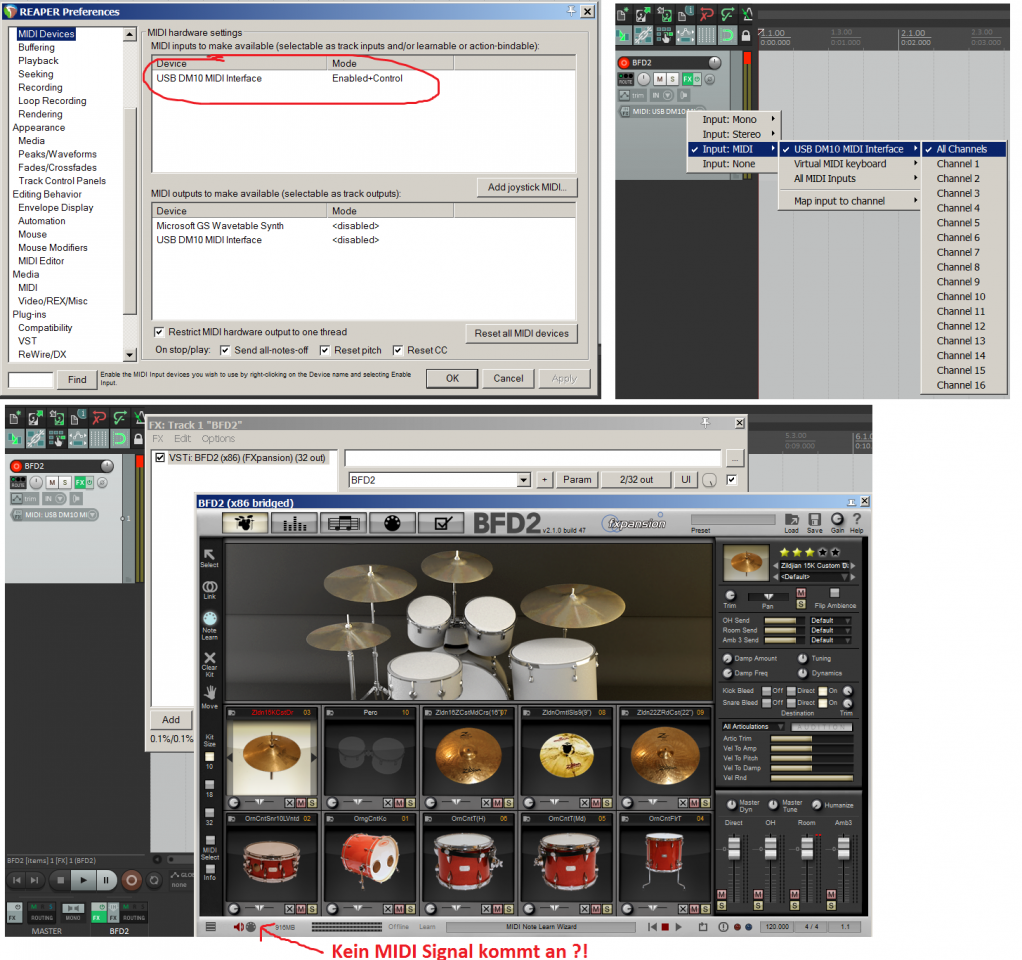Screen dimensions: 1022x960
Task: Activate the Note Learn tool
Action: (209, 626)
